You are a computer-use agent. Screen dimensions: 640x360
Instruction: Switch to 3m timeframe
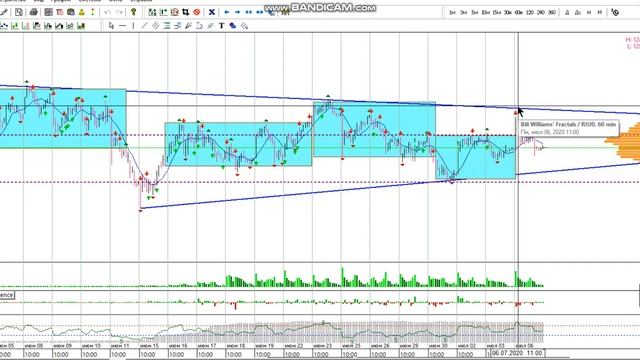point(463,13)
